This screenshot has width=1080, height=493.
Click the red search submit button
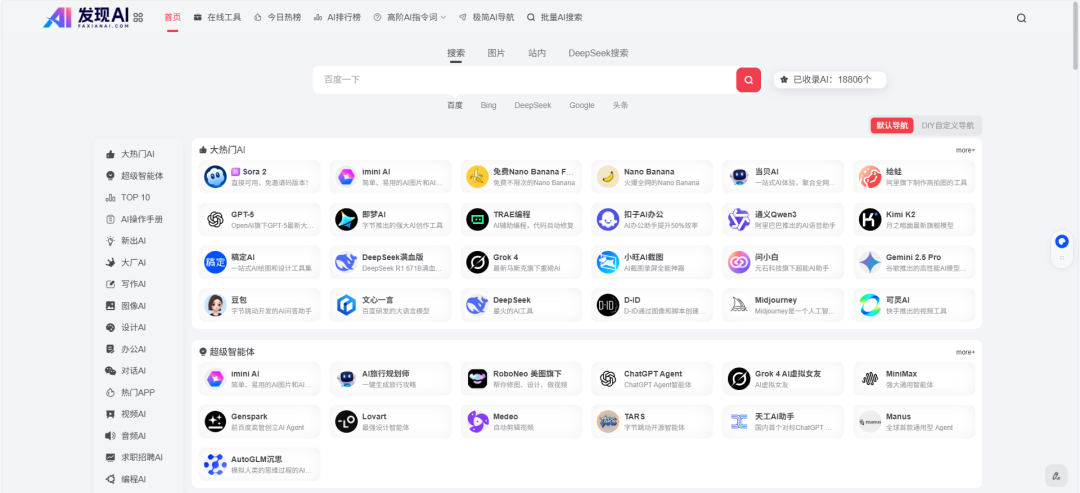click(748, 80)
